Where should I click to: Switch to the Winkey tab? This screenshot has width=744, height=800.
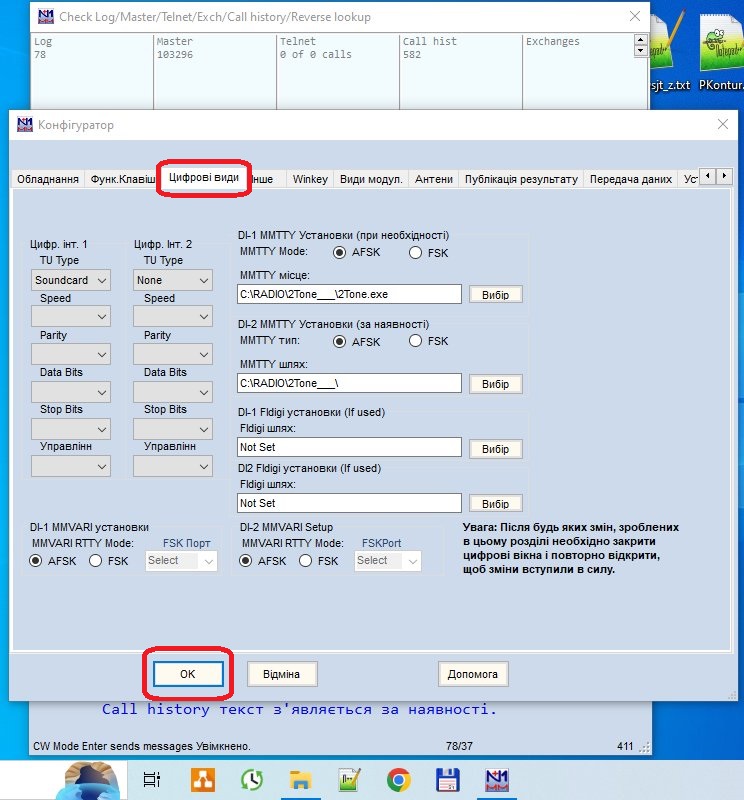(x=309, y=179)
